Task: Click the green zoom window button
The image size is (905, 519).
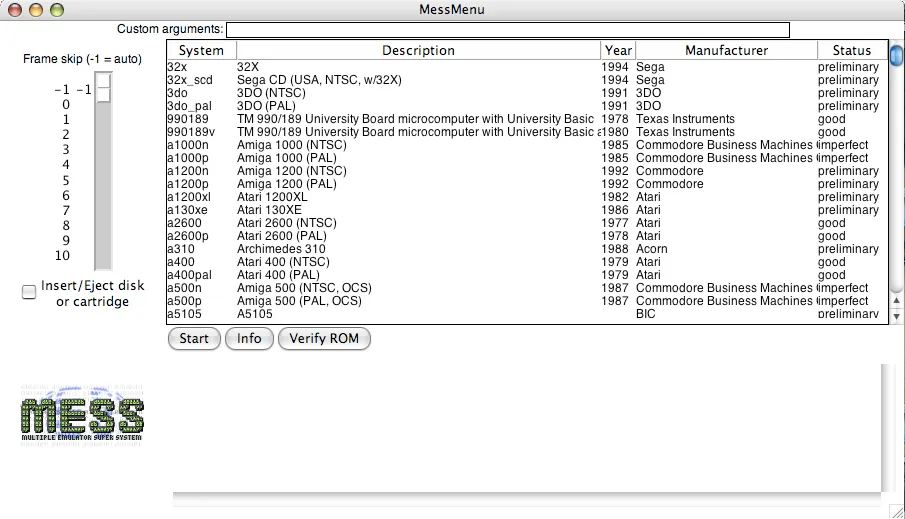Action: [57, 10]
